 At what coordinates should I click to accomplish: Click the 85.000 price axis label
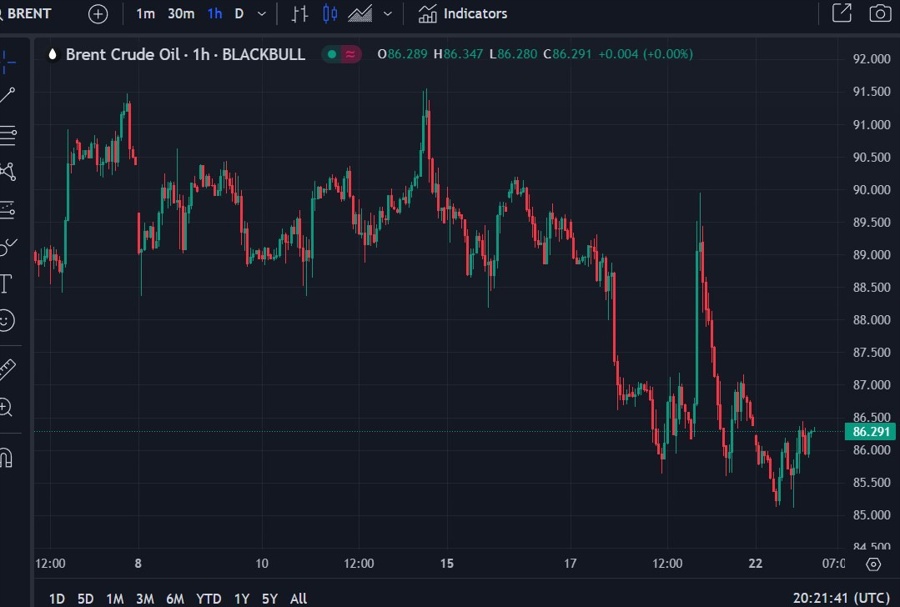tap(871, 515)
